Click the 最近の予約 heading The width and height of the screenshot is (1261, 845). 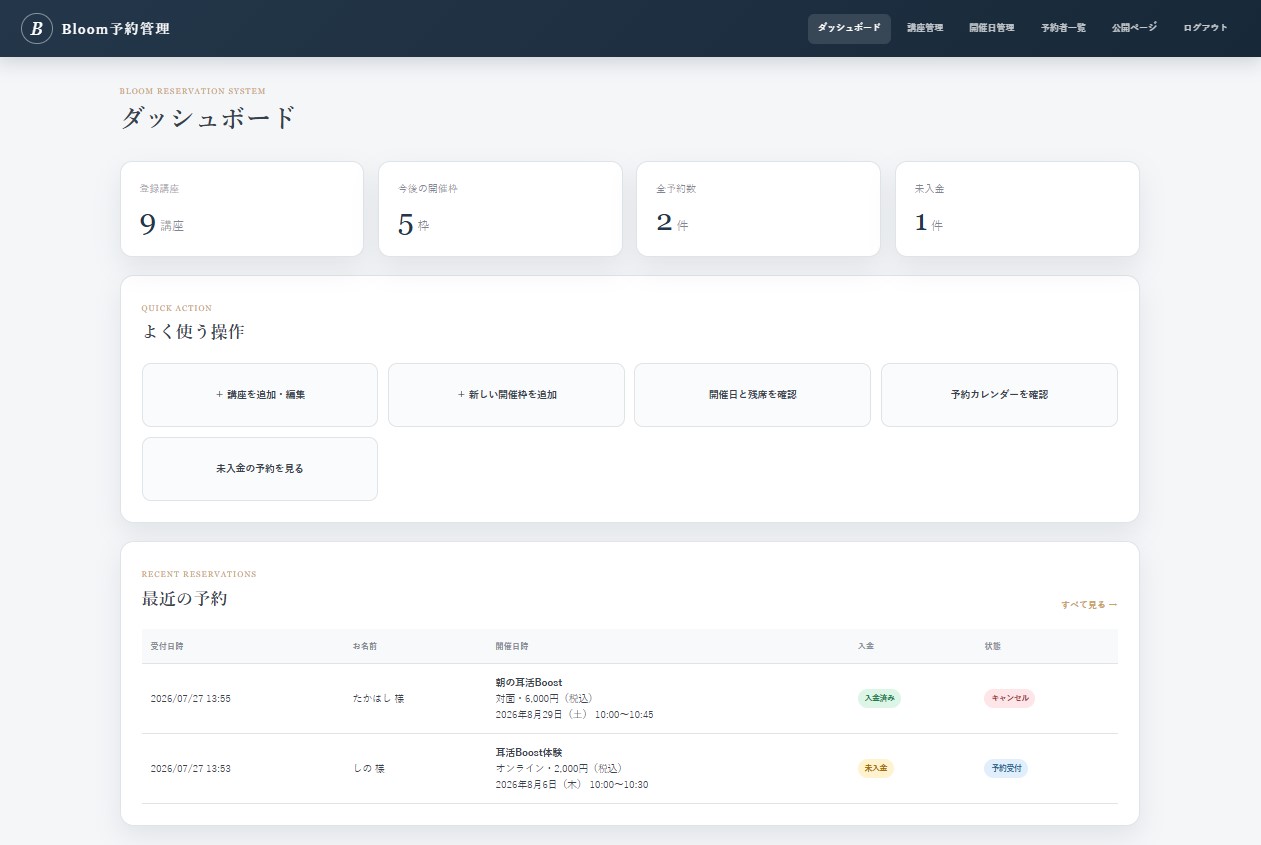coord(185,599)
